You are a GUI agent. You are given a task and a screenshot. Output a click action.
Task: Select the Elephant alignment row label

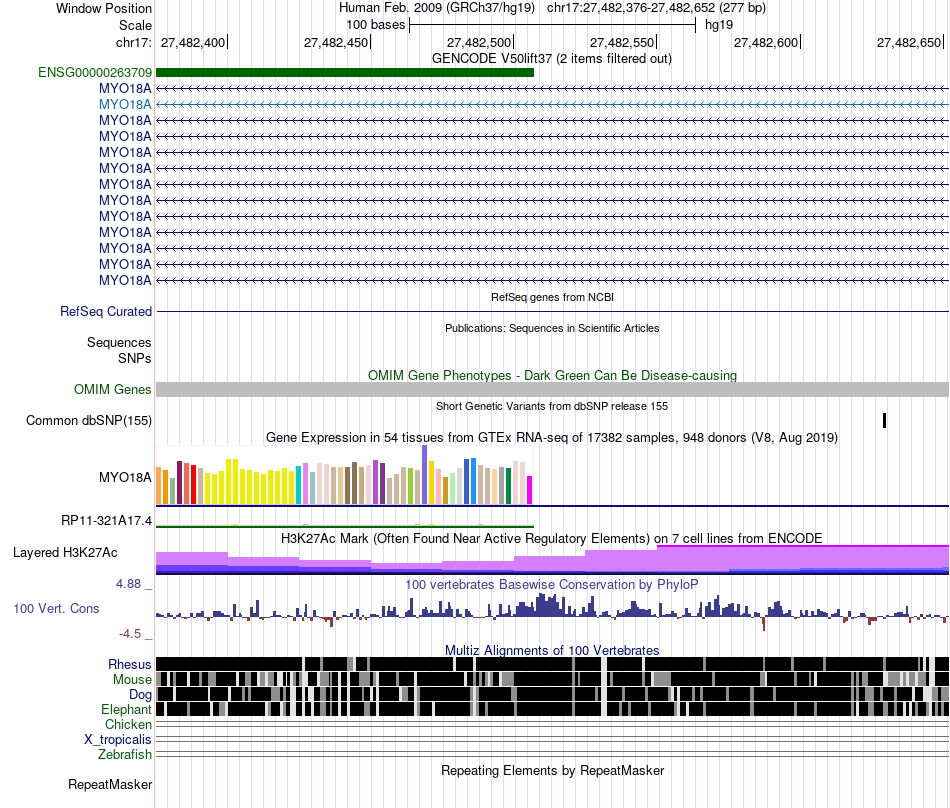[x=126, y=709]
